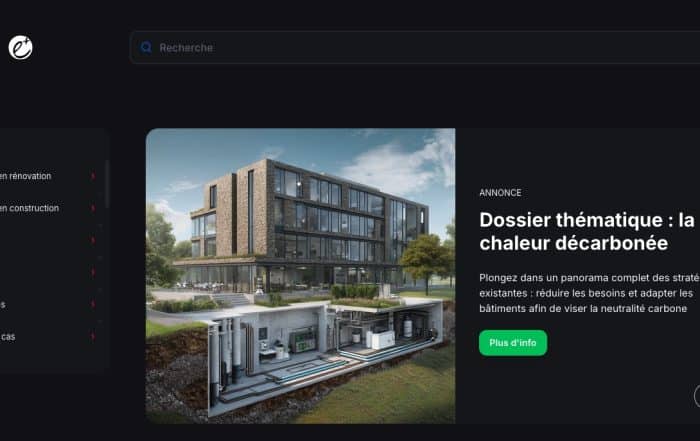
Task: Expand the 'en rénovation' red chevron
Action: pos(93,176)
